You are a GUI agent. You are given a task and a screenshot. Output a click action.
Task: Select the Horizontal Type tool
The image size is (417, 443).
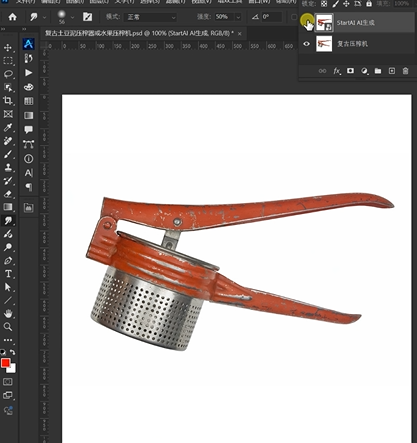point(8,274)
